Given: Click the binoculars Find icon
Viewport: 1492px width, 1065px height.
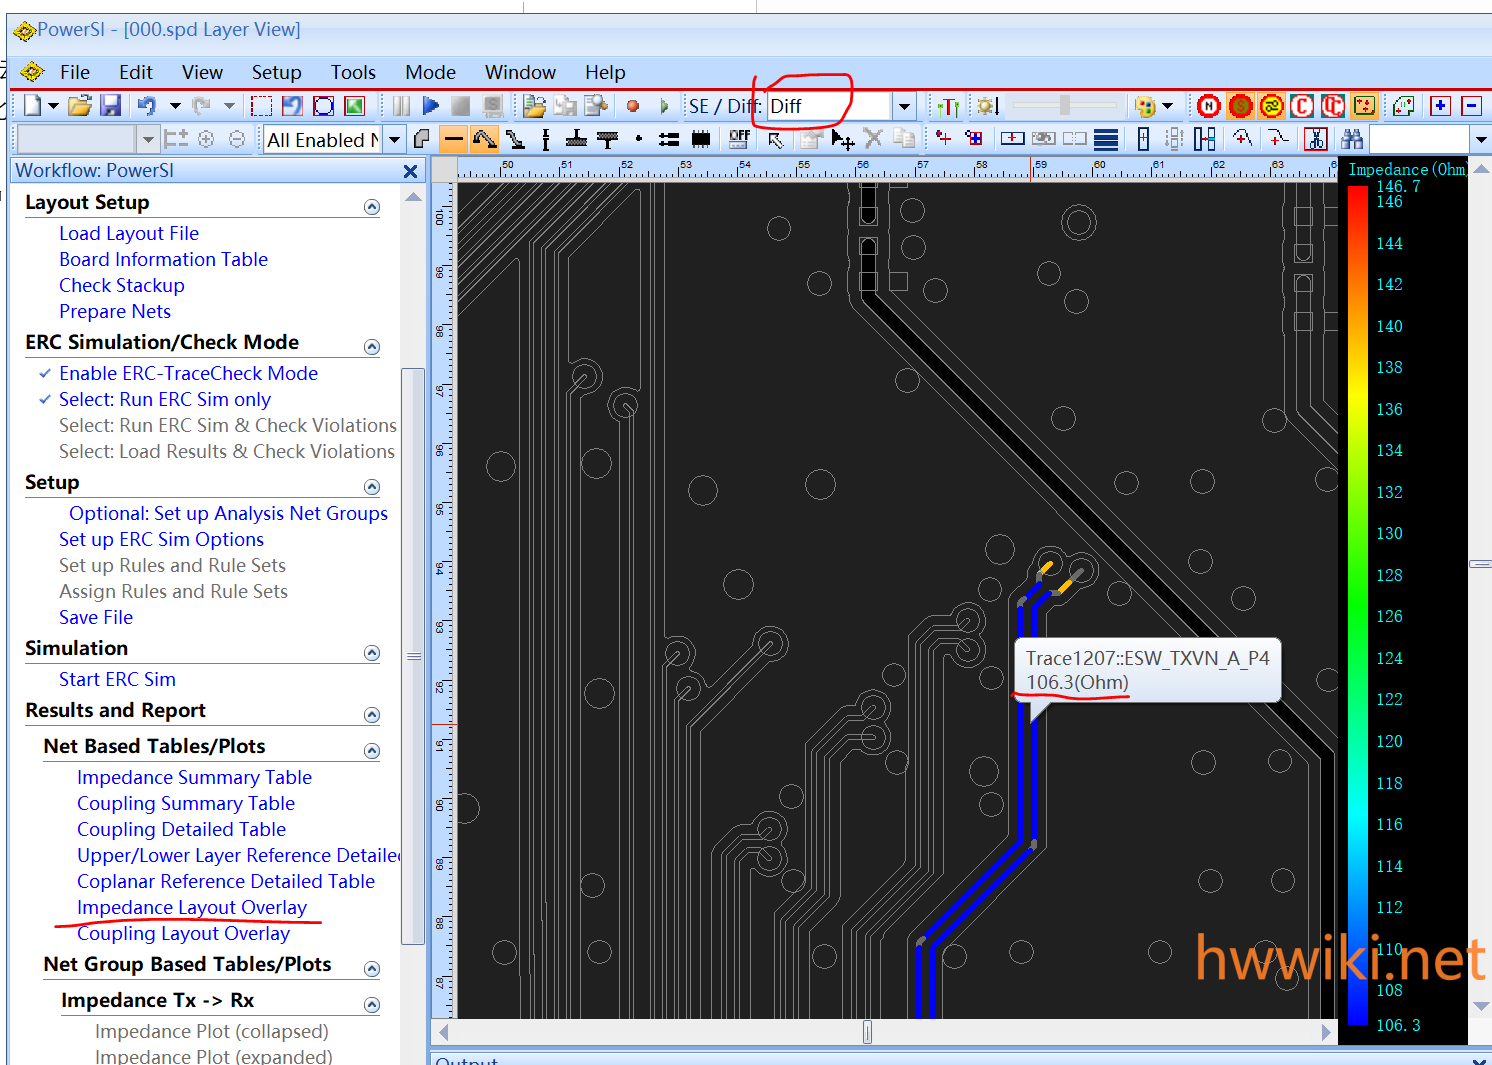Looking at the screenshot, I should pos(1352,139).
